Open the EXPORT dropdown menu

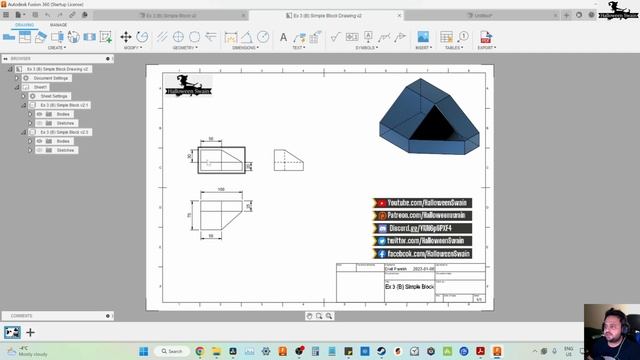(487, 48)
